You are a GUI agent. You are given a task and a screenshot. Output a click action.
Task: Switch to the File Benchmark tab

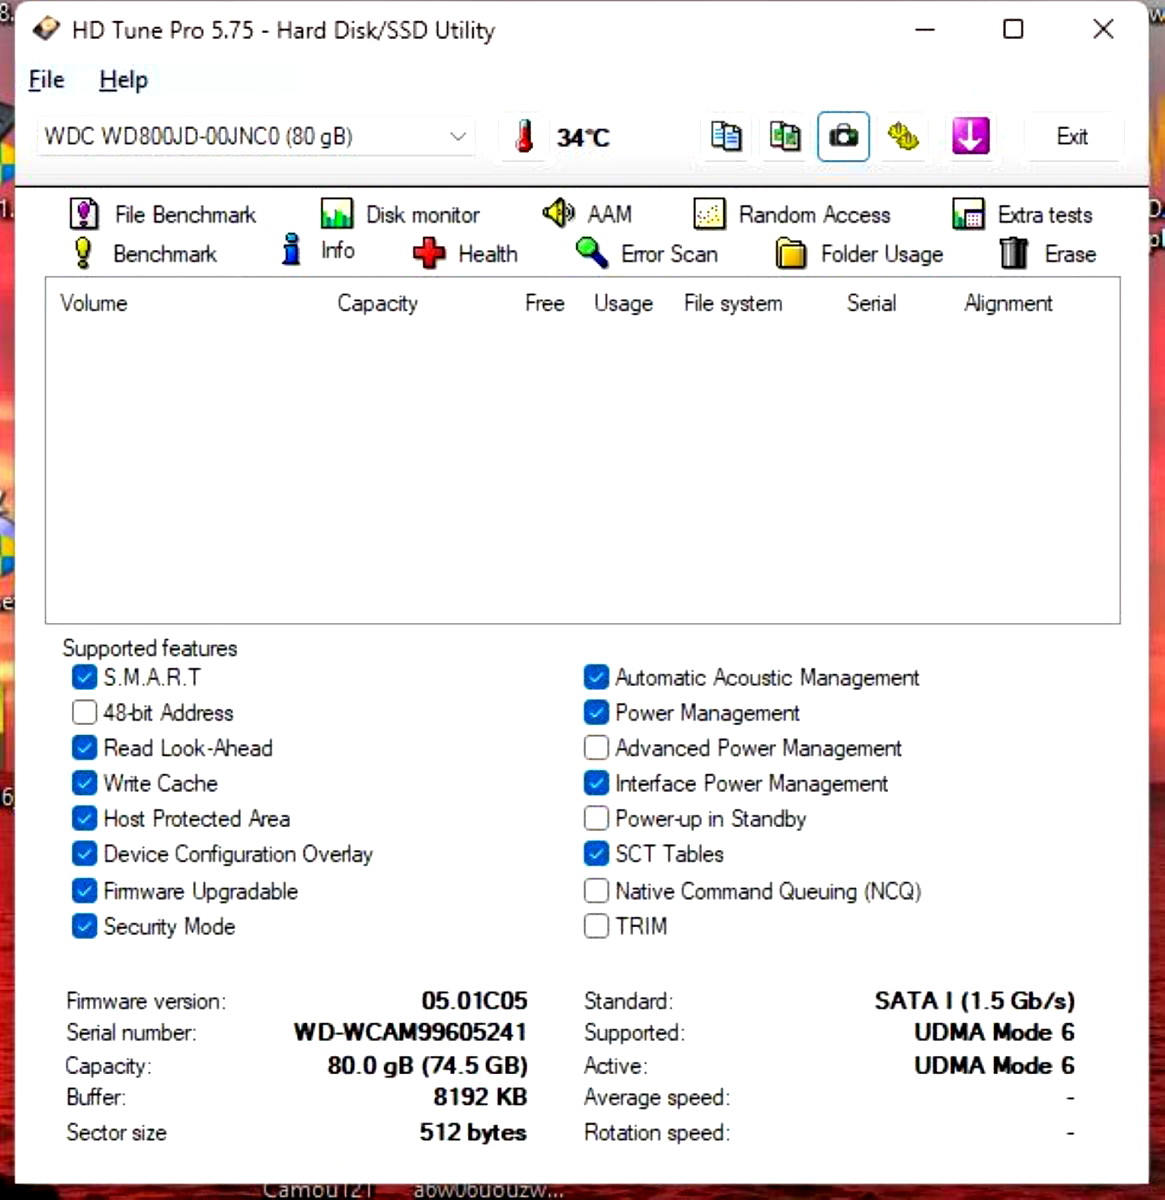(x=163, y=214)
